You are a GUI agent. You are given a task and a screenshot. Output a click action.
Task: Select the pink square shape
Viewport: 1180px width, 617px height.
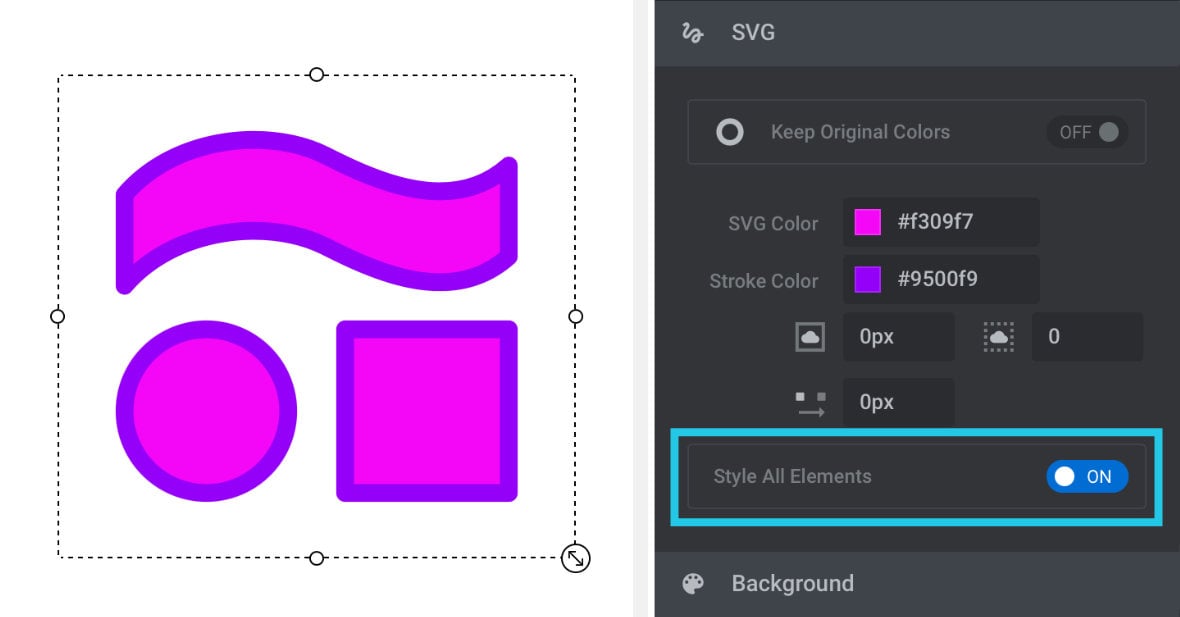[x=427, y=411]
